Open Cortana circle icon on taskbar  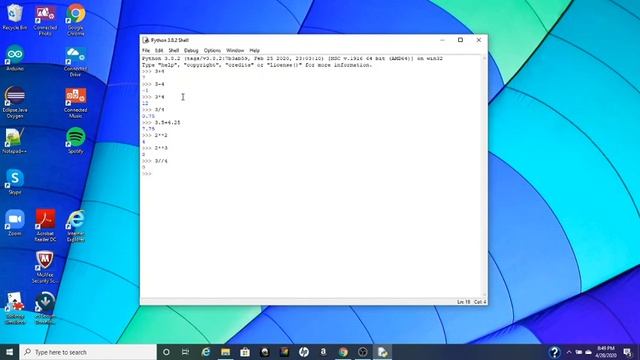click(x=166, y=352)
